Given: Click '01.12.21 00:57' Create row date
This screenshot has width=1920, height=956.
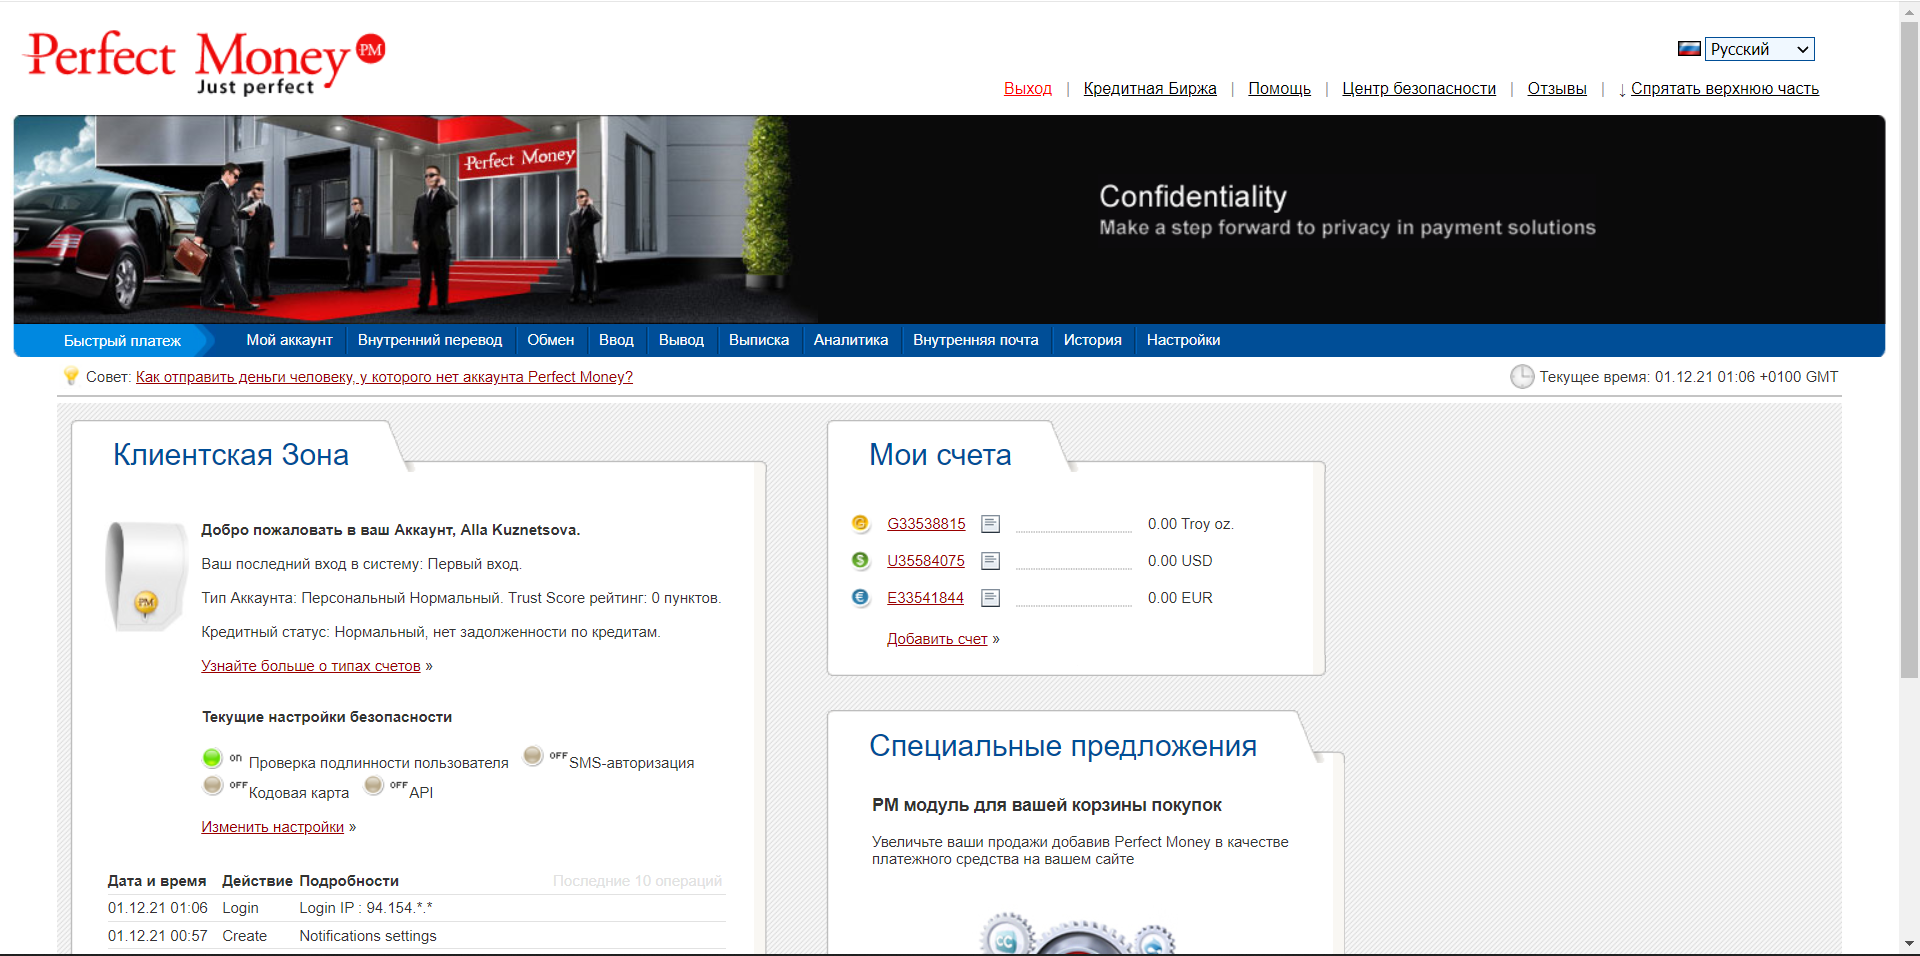Looking at the screenshot, I should (x=158, y=936).
